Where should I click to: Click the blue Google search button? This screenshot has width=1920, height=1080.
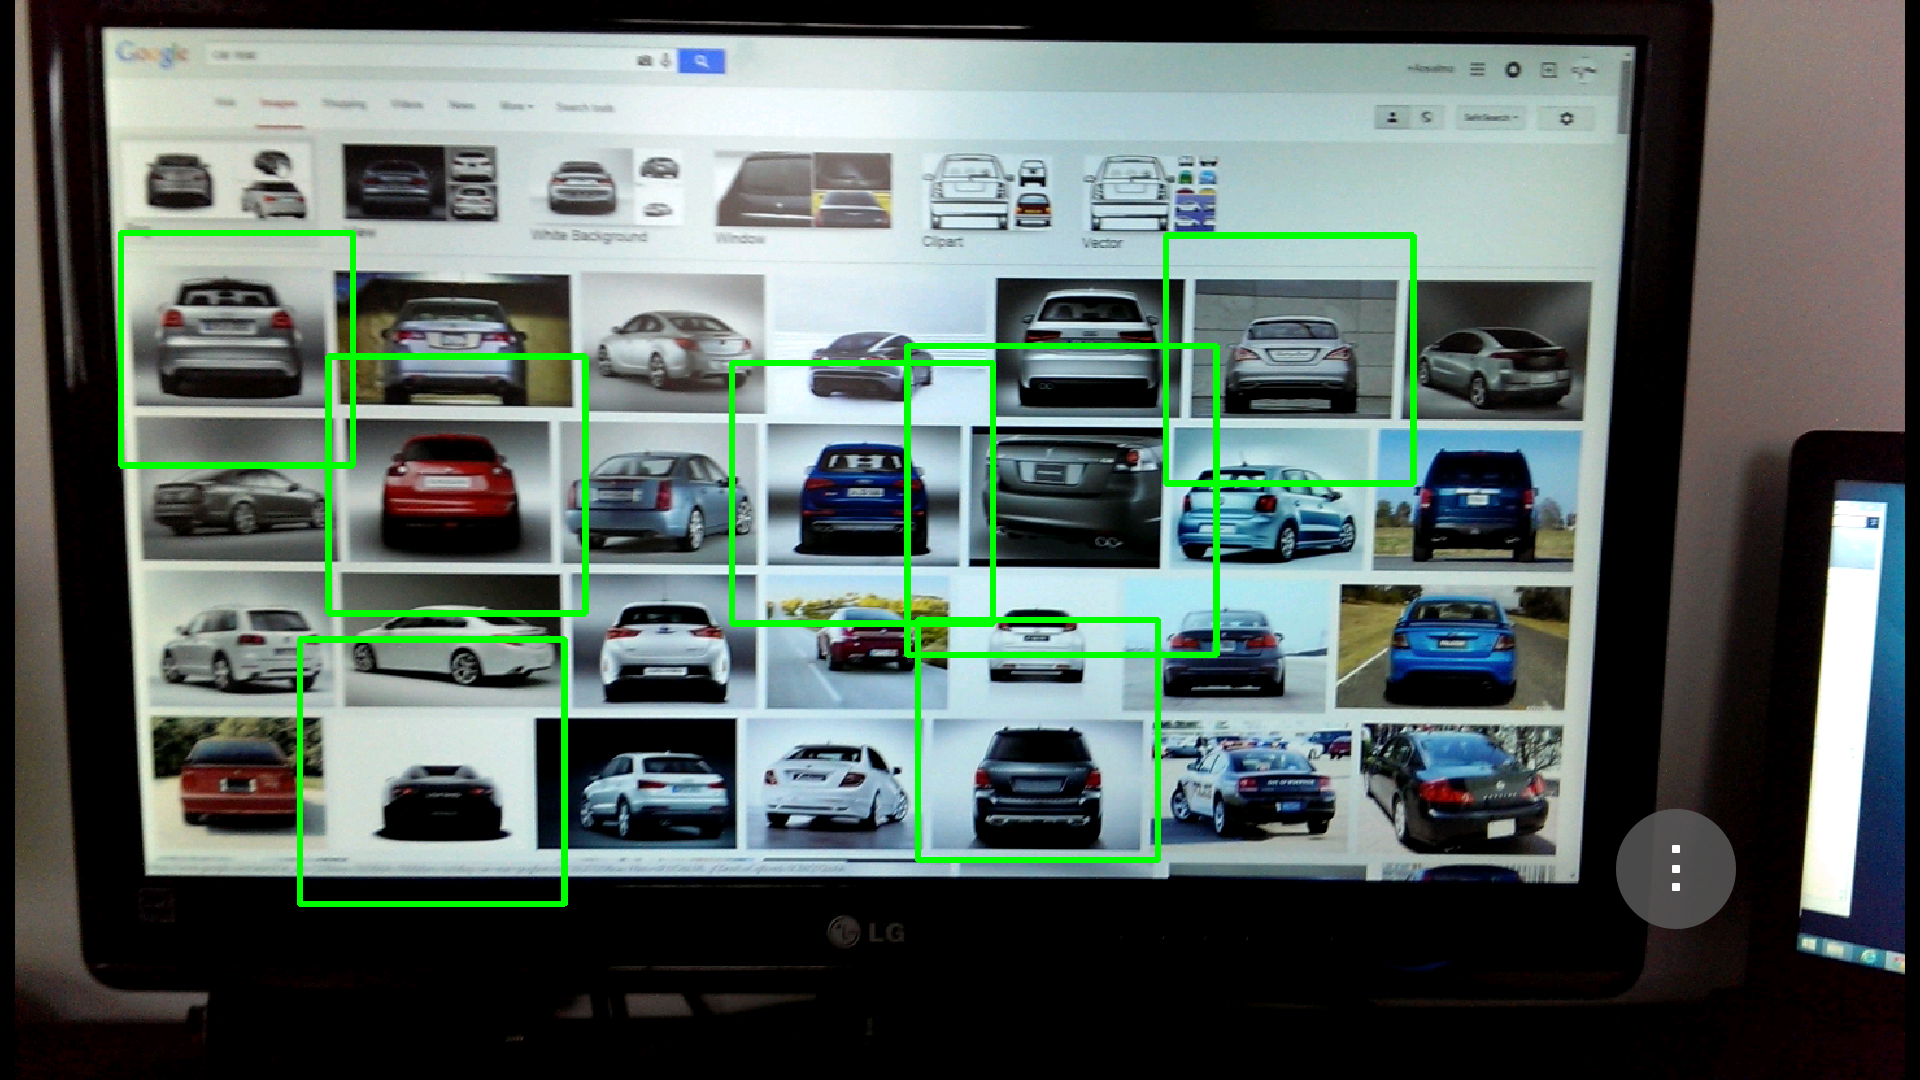point(701,62)
